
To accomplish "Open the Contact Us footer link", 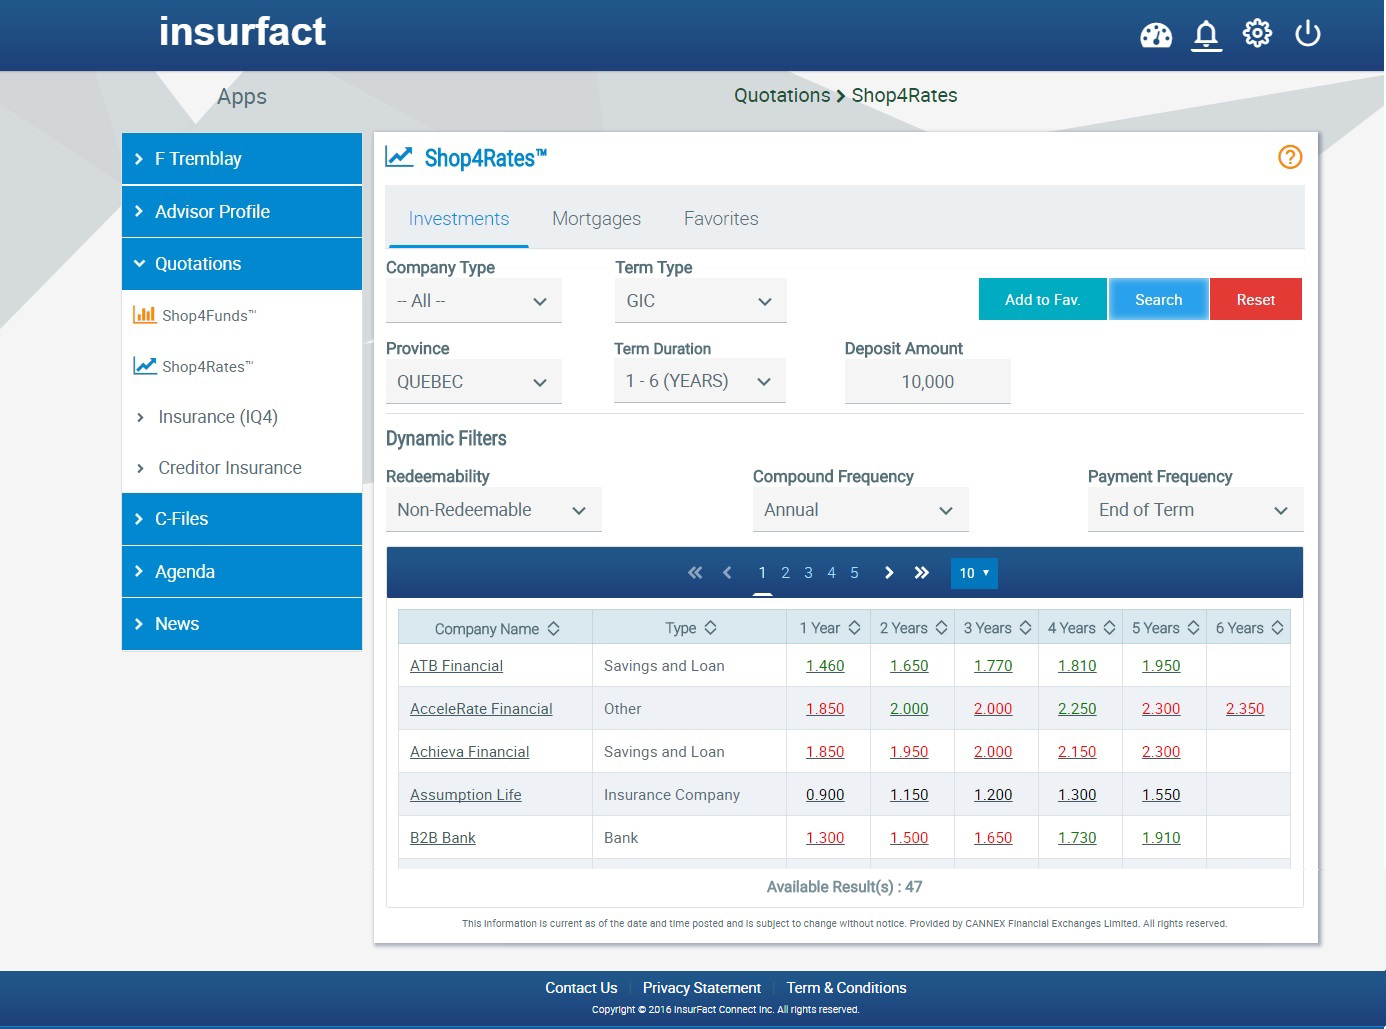I will coord(581,988).
